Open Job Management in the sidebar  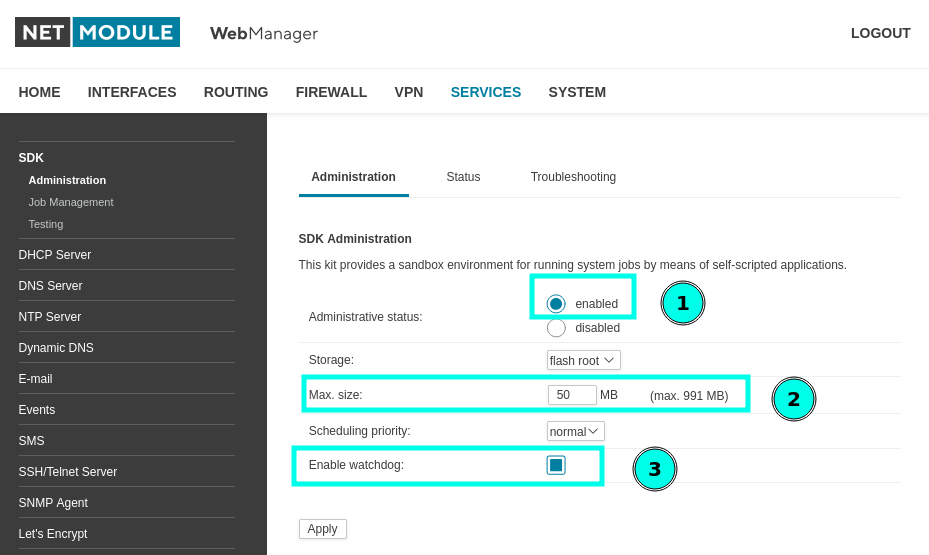71,202
